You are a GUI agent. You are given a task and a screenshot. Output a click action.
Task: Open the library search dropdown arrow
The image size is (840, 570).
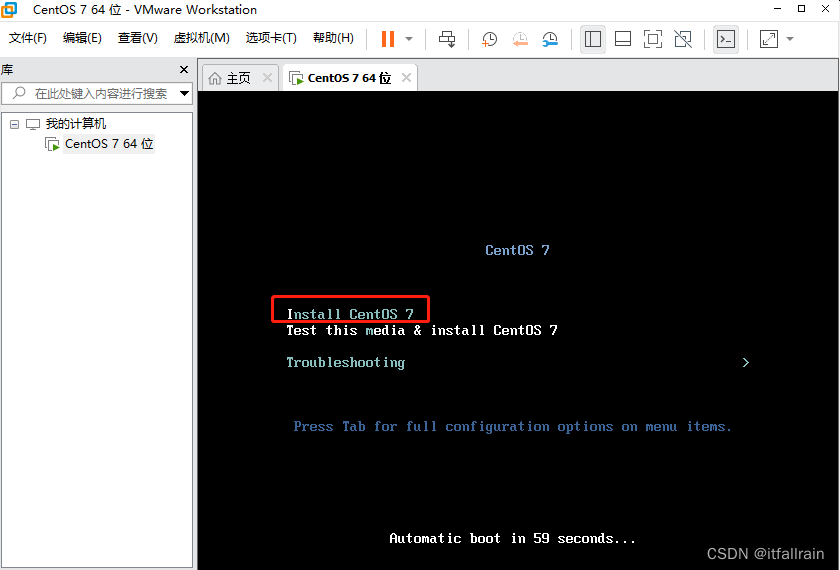click(184, 94)
